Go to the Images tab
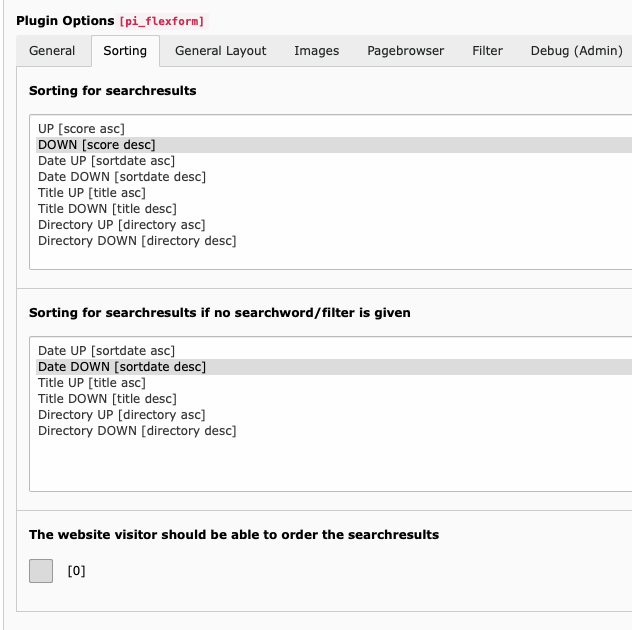 pyautogui.click(x=316, y=51)
